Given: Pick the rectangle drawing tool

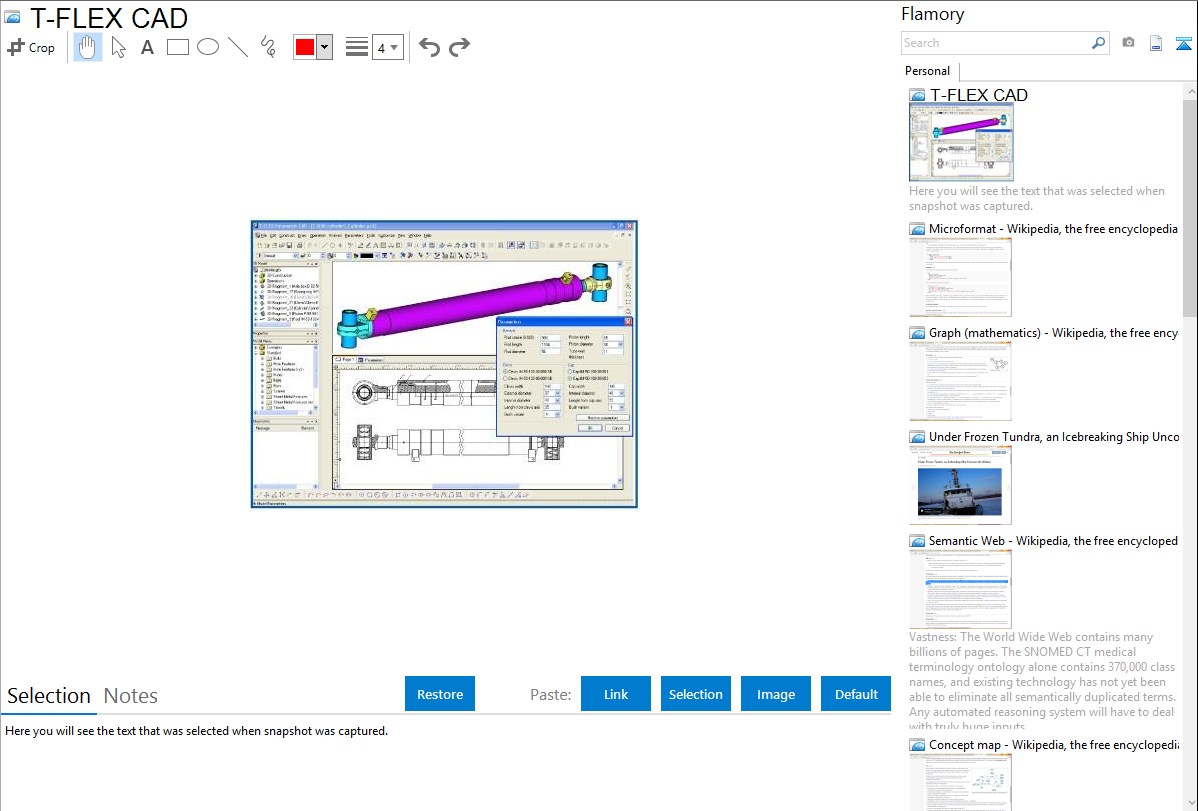Looking at the screenshot, I should (177, 47).
